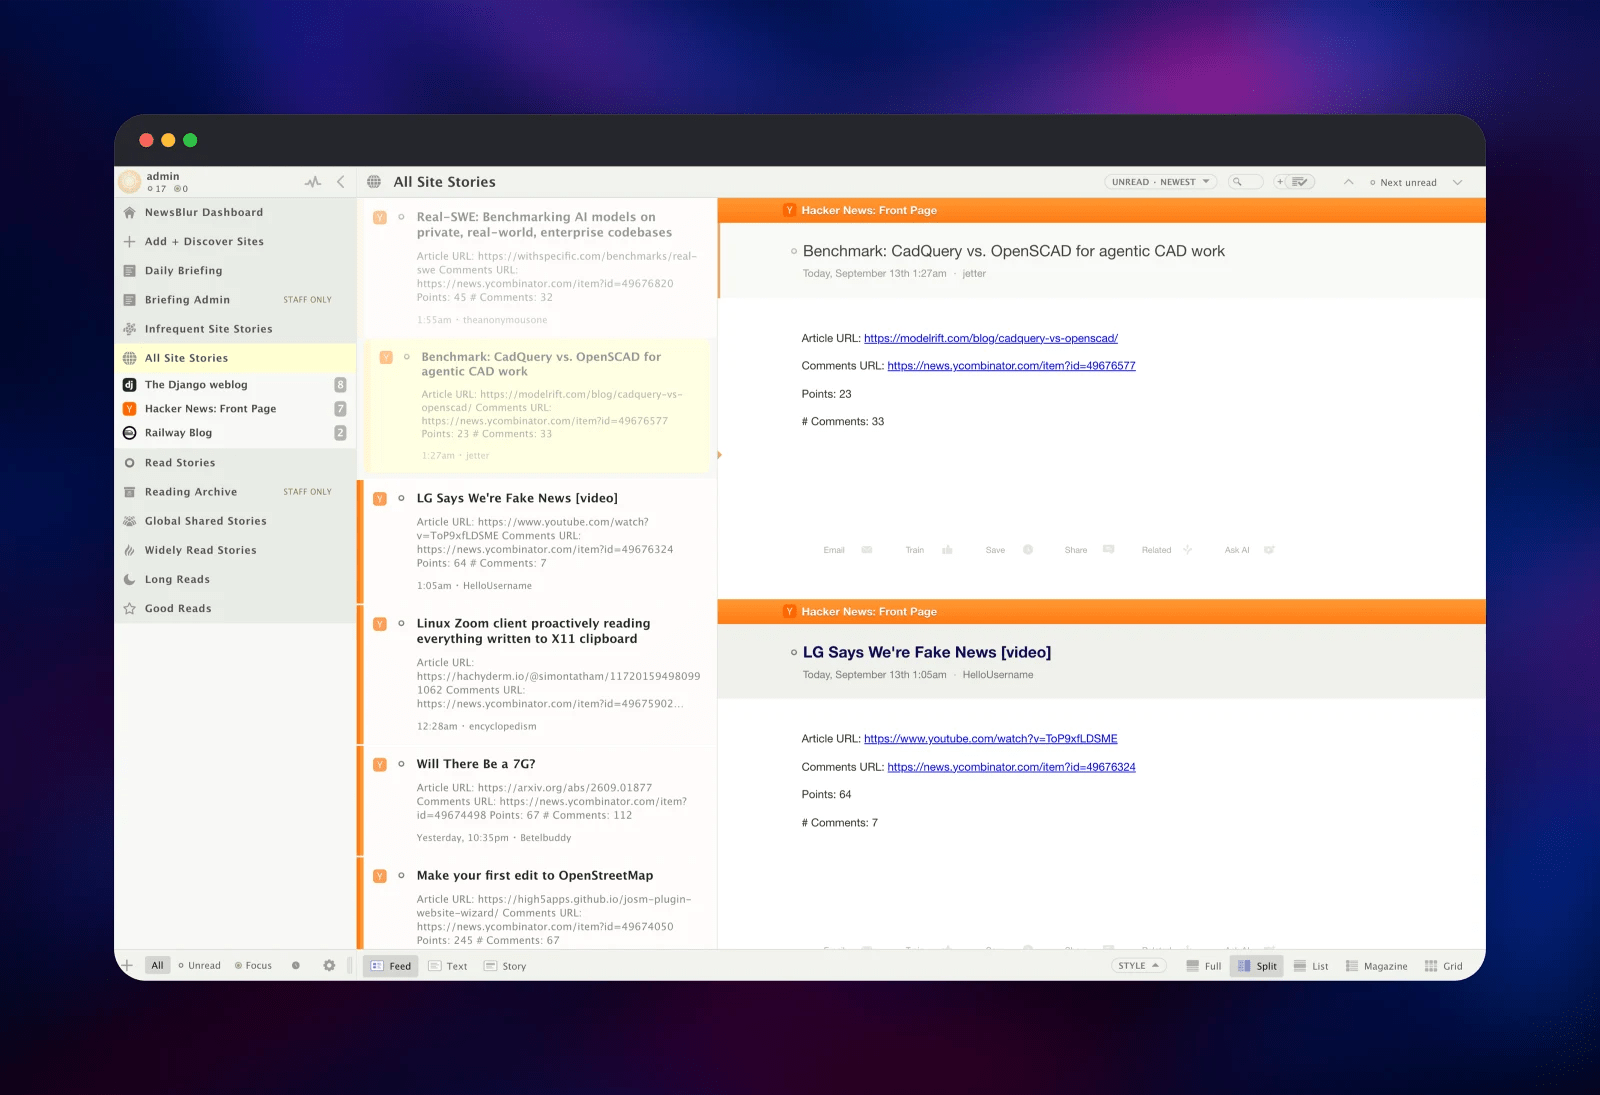Select Unread filter in bottom bar

coord(199,965)
